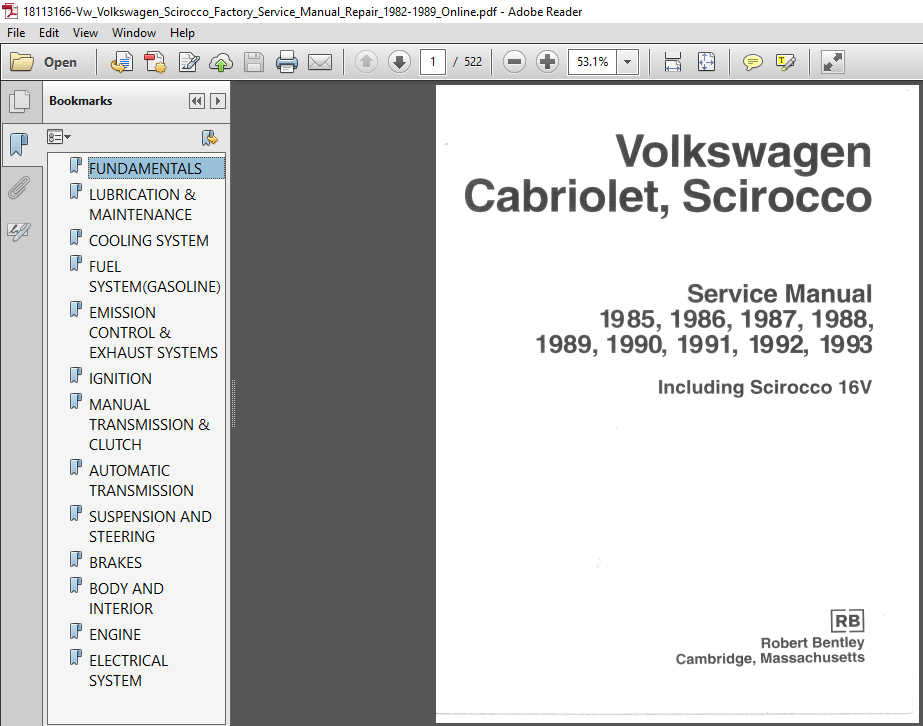Click the find current bookmark icon

[x=209, y=138]
